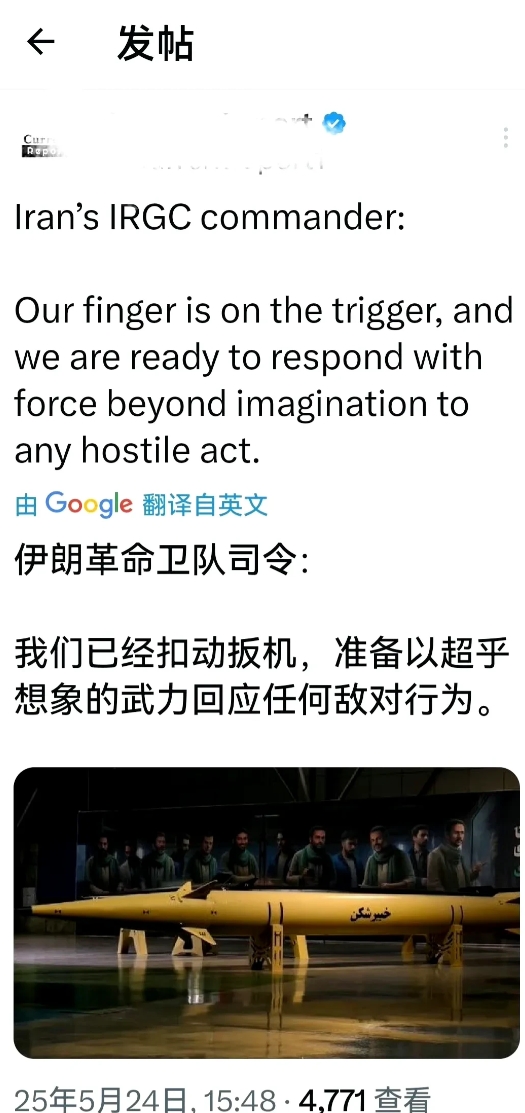Screen dimensions: 525x1113
Task: Open the three-dot more options menu
Action: [x=505, y=138]
